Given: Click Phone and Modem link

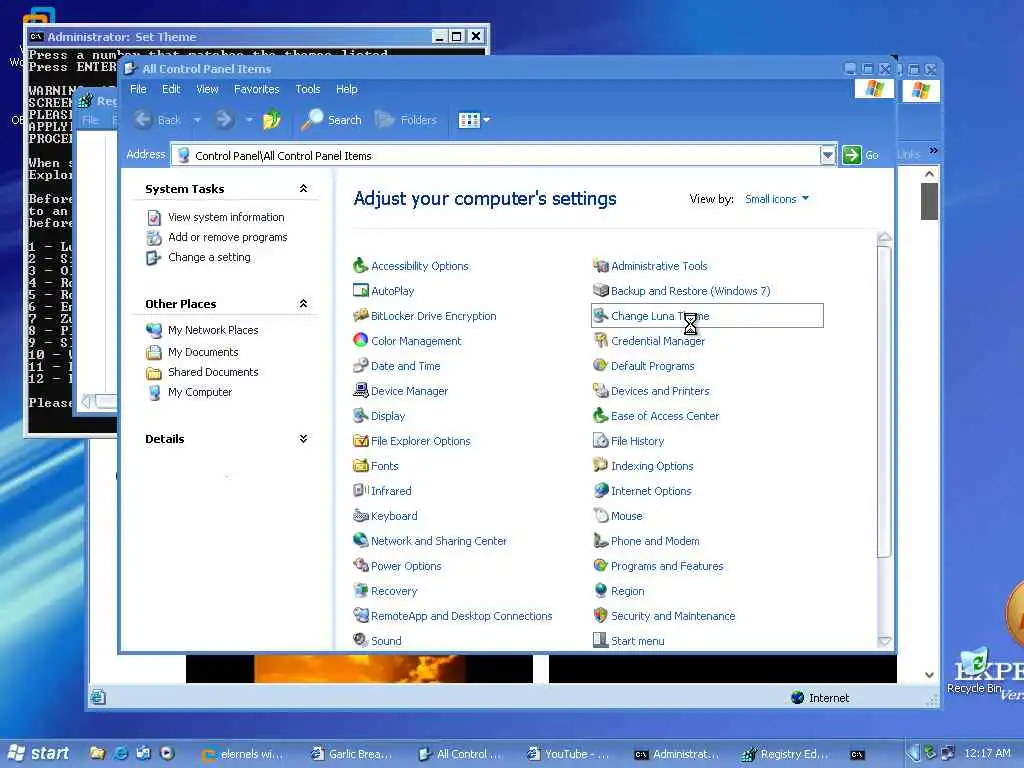Looking at the screenshot, I should tap(655, 541).
